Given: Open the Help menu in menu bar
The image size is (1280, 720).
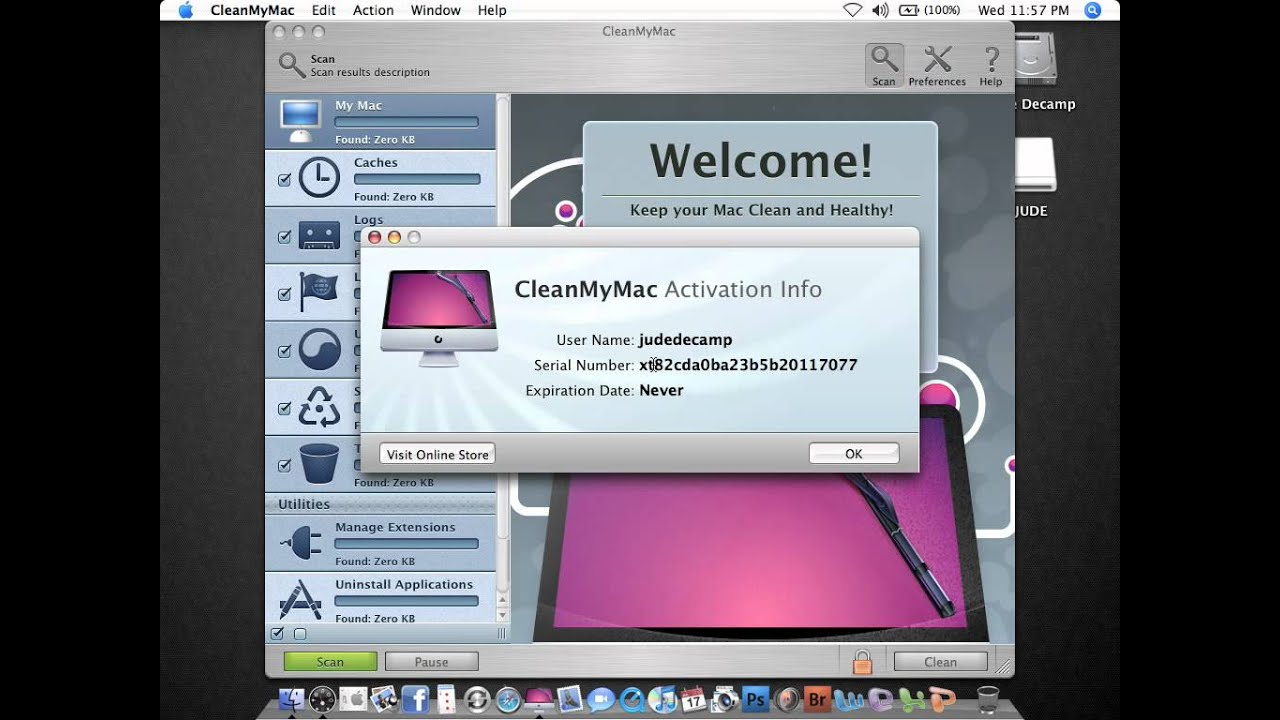Looking at the screenshot, I should pyautogui.click(x=492, y=10).
